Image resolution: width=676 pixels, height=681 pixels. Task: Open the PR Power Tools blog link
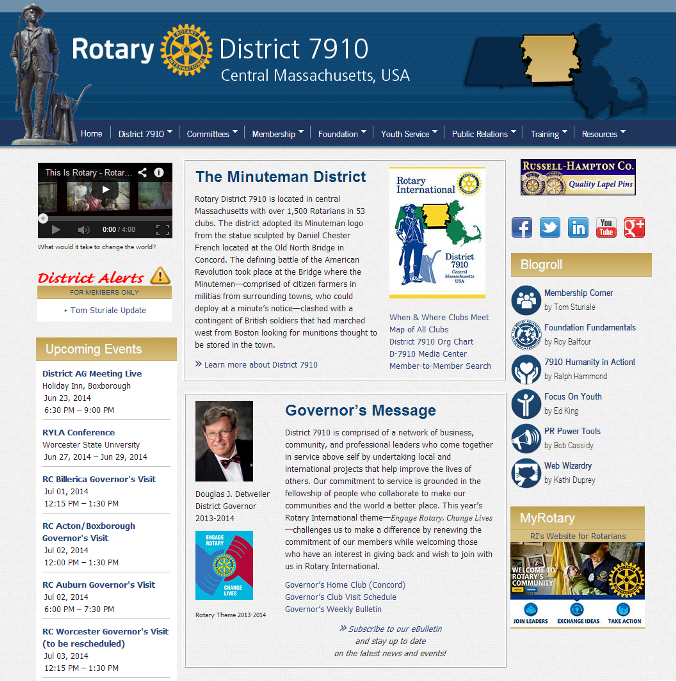click(572, 431)
